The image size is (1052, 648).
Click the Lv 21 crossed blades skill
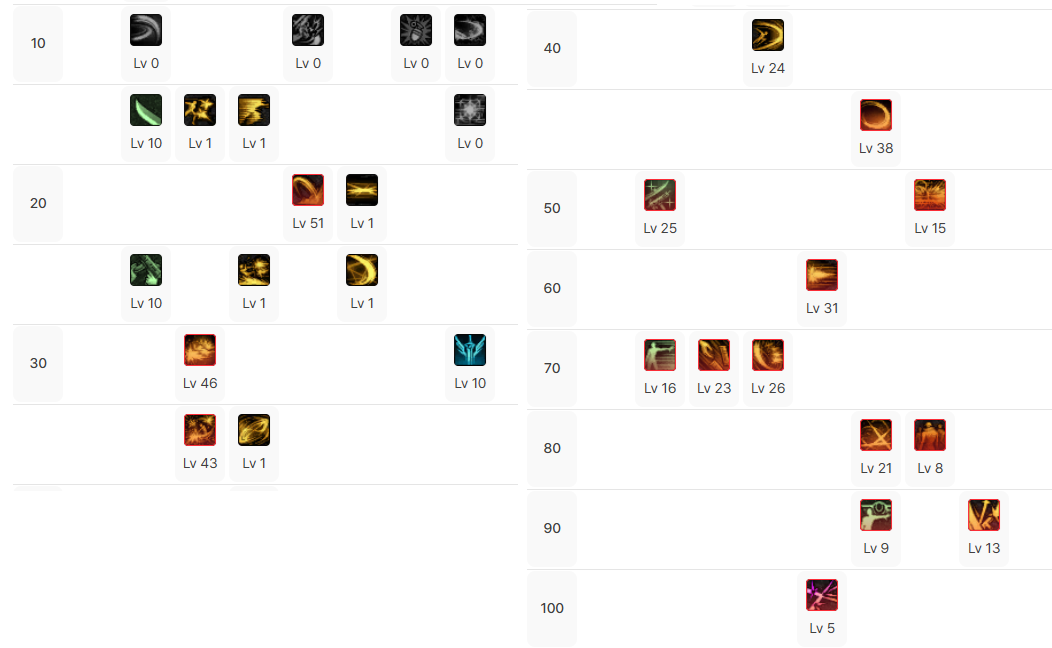pos(876,435)
